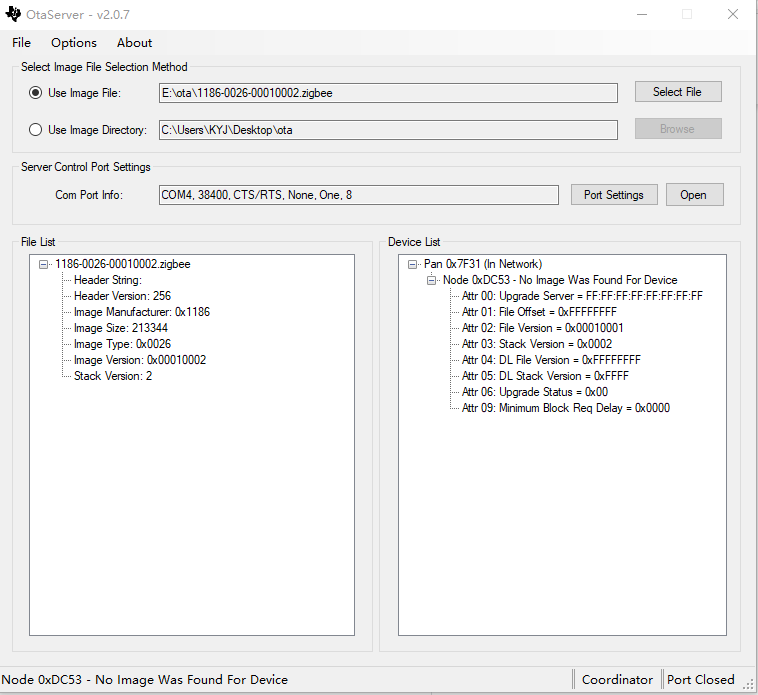The width and height of the screenshot is (758, 695).
Task: Select Attr 03: Stack Version row
Action: [537, 344]
